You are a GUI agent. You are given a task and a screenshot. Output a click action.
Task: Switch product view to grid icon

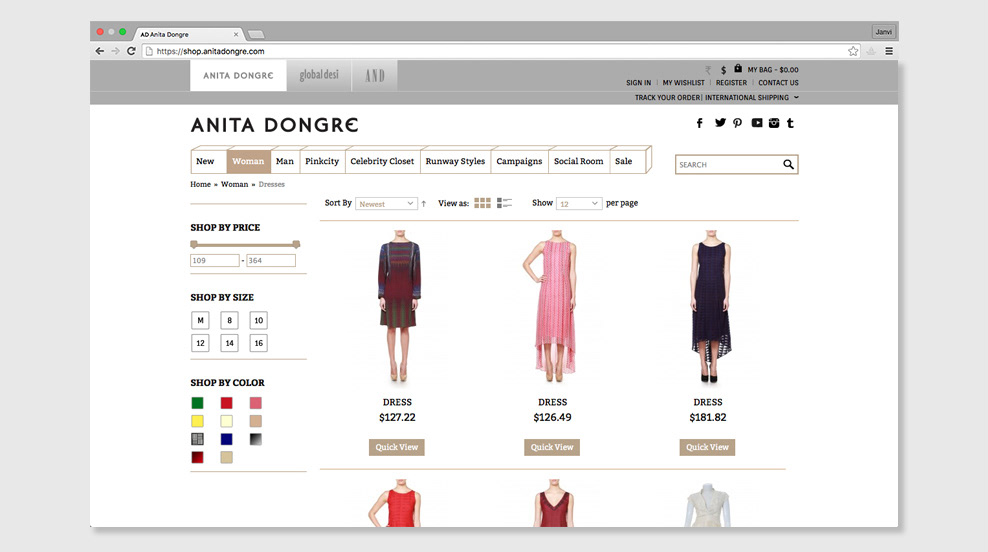(x=482, y=203)
